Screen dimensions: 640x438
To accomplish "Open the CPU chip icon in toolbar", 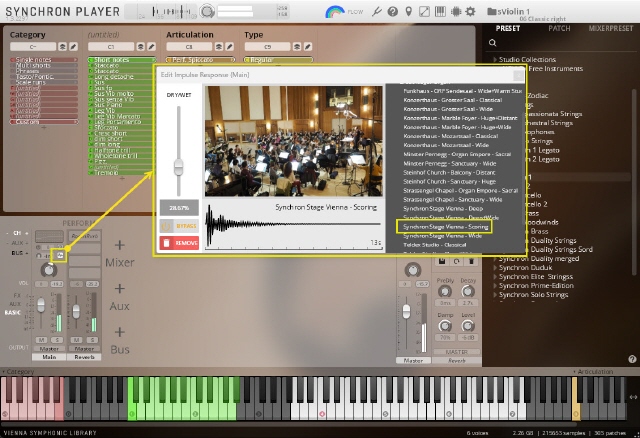I will point(456,11).
